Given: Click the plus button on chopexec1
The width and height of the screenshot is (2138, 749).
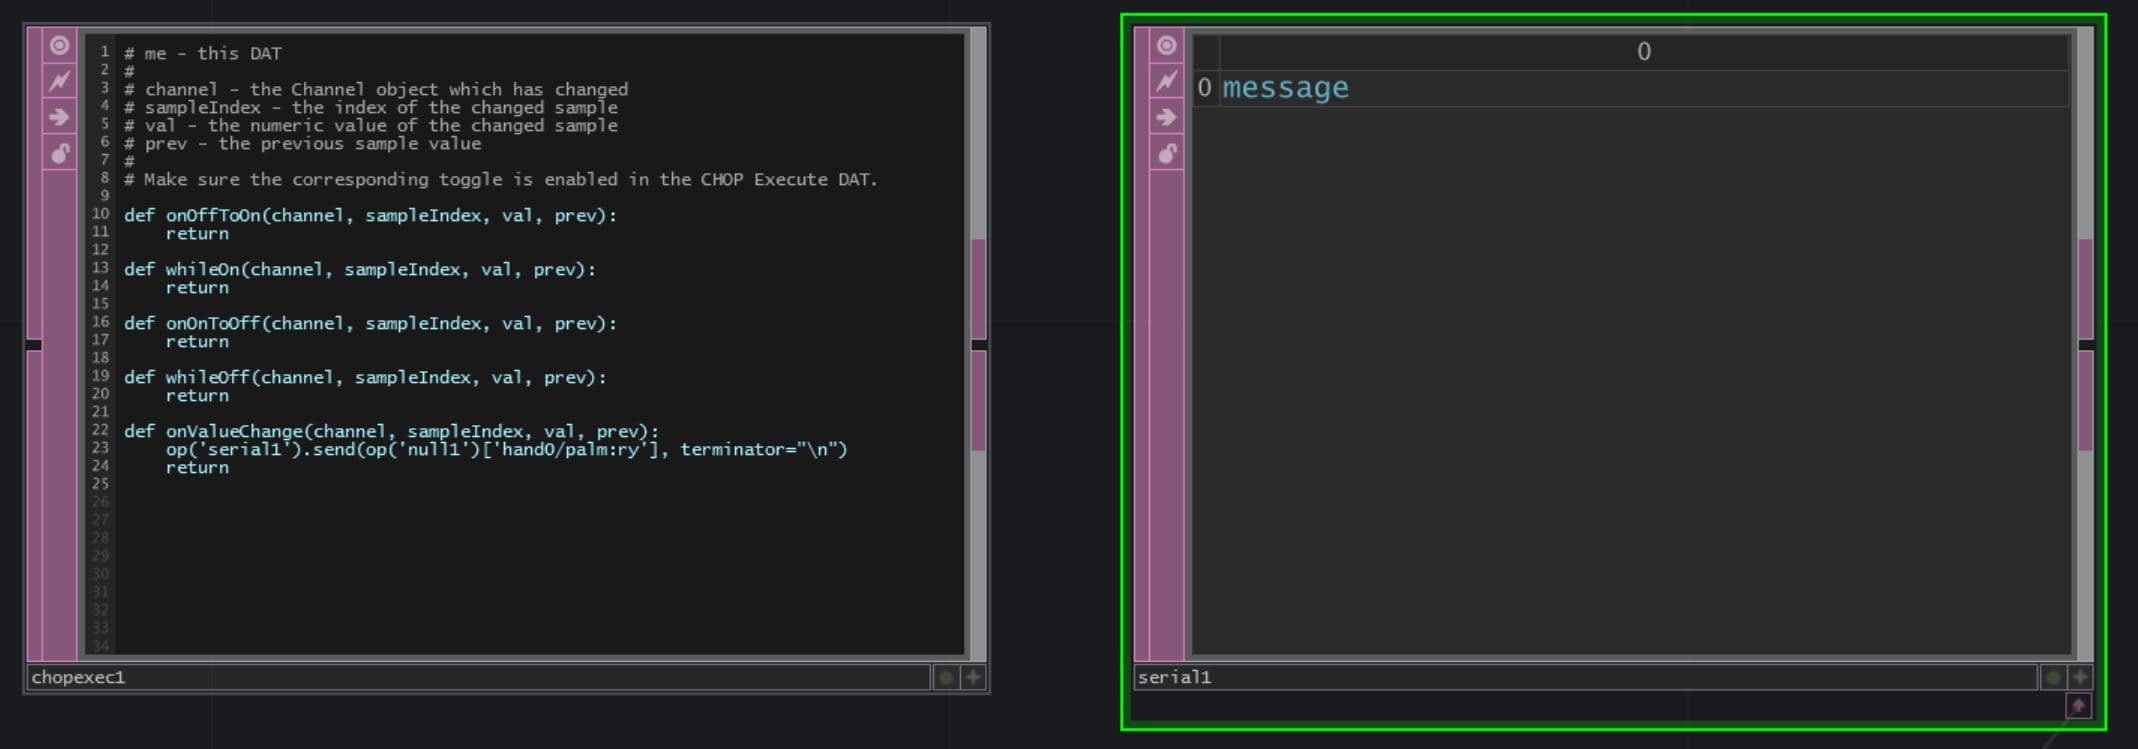Looking at the screenshot, I should click(973, 678).
